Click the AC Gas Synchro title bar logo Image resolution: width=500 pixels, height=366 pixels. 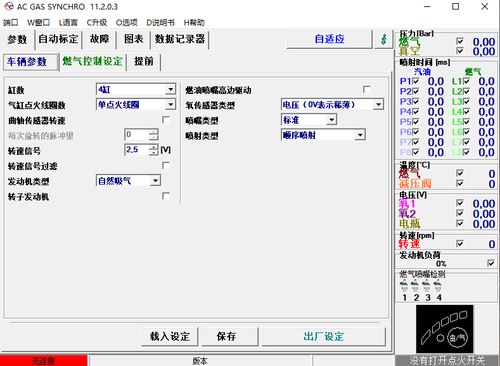(x=9, y=6)
